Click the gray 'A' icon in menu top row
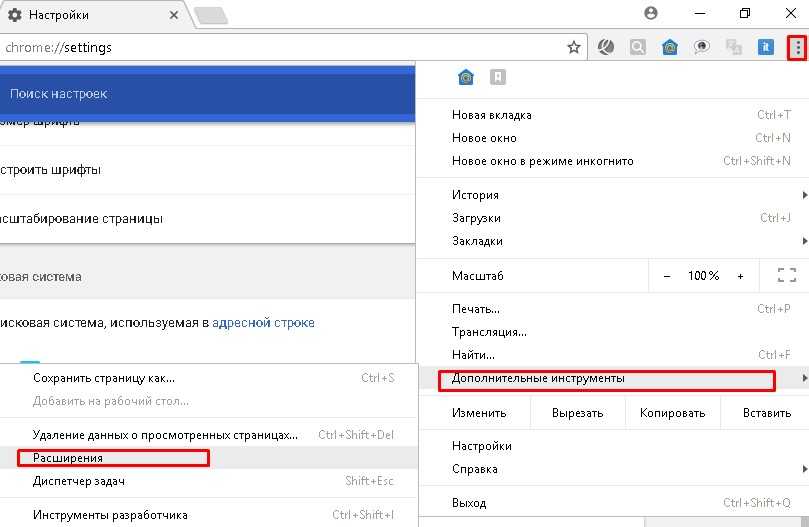The width and height of the screenshot is (809, 527). point(497,77)
